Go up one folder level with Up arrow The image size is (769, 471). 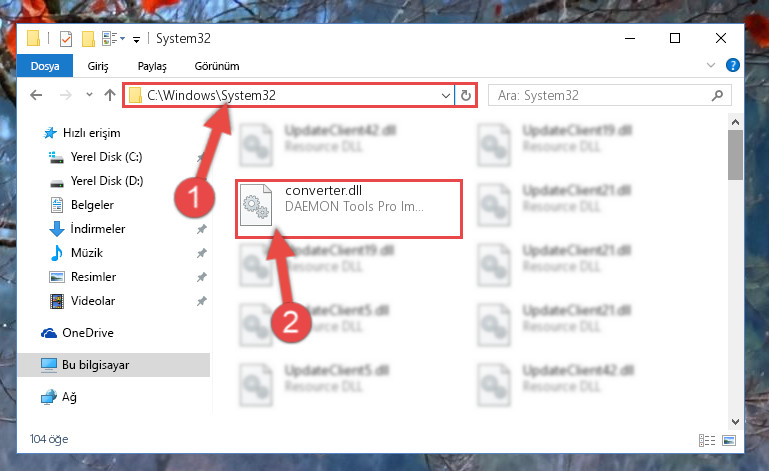110,95
